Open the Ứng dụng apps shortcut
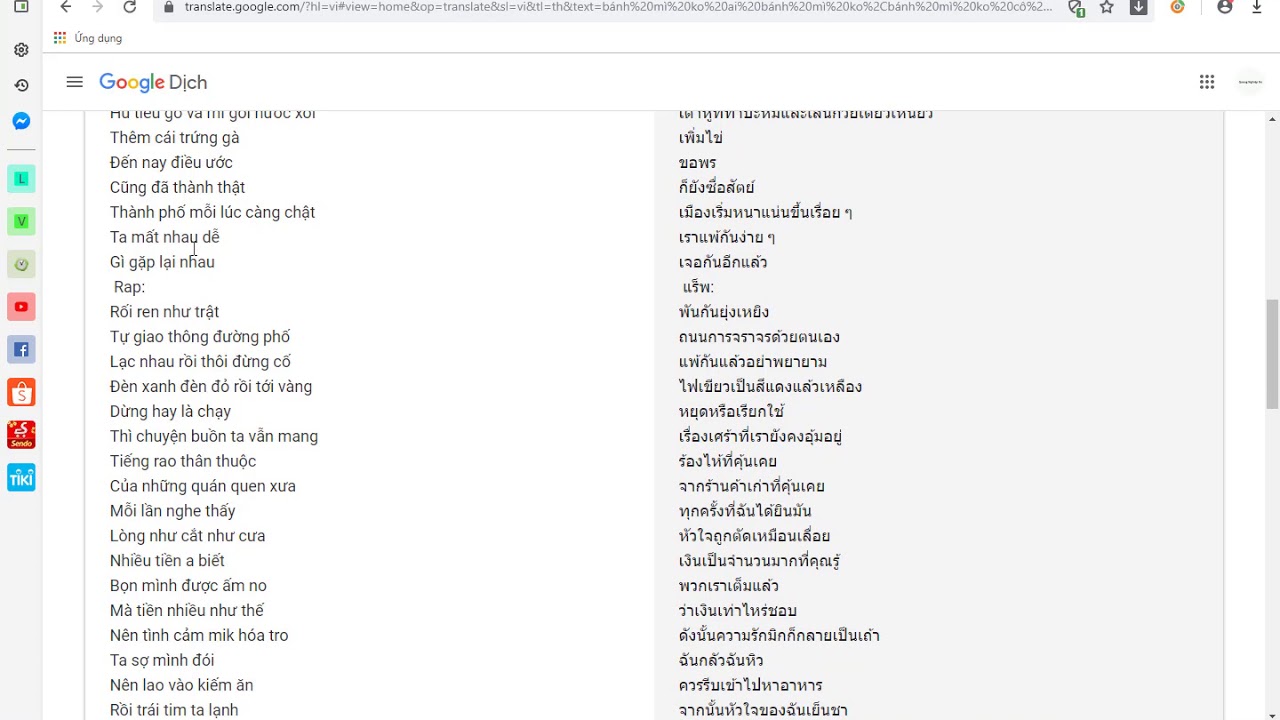 point(88,38)
